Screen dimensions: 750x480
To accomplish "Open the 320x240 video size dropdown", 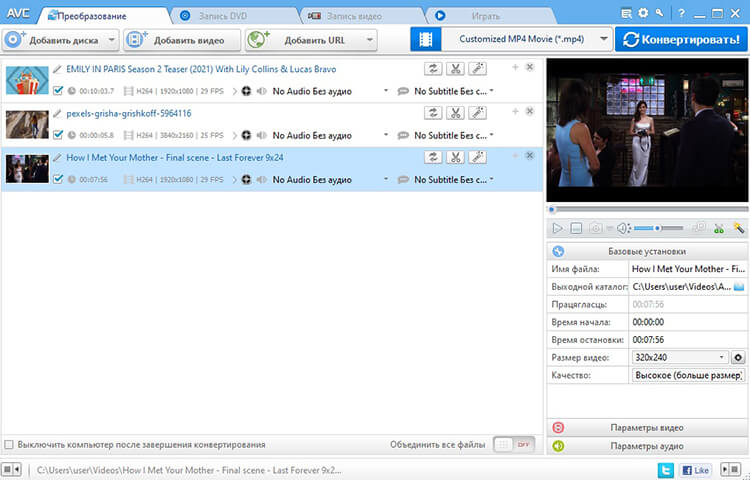I will coord(680,357).
